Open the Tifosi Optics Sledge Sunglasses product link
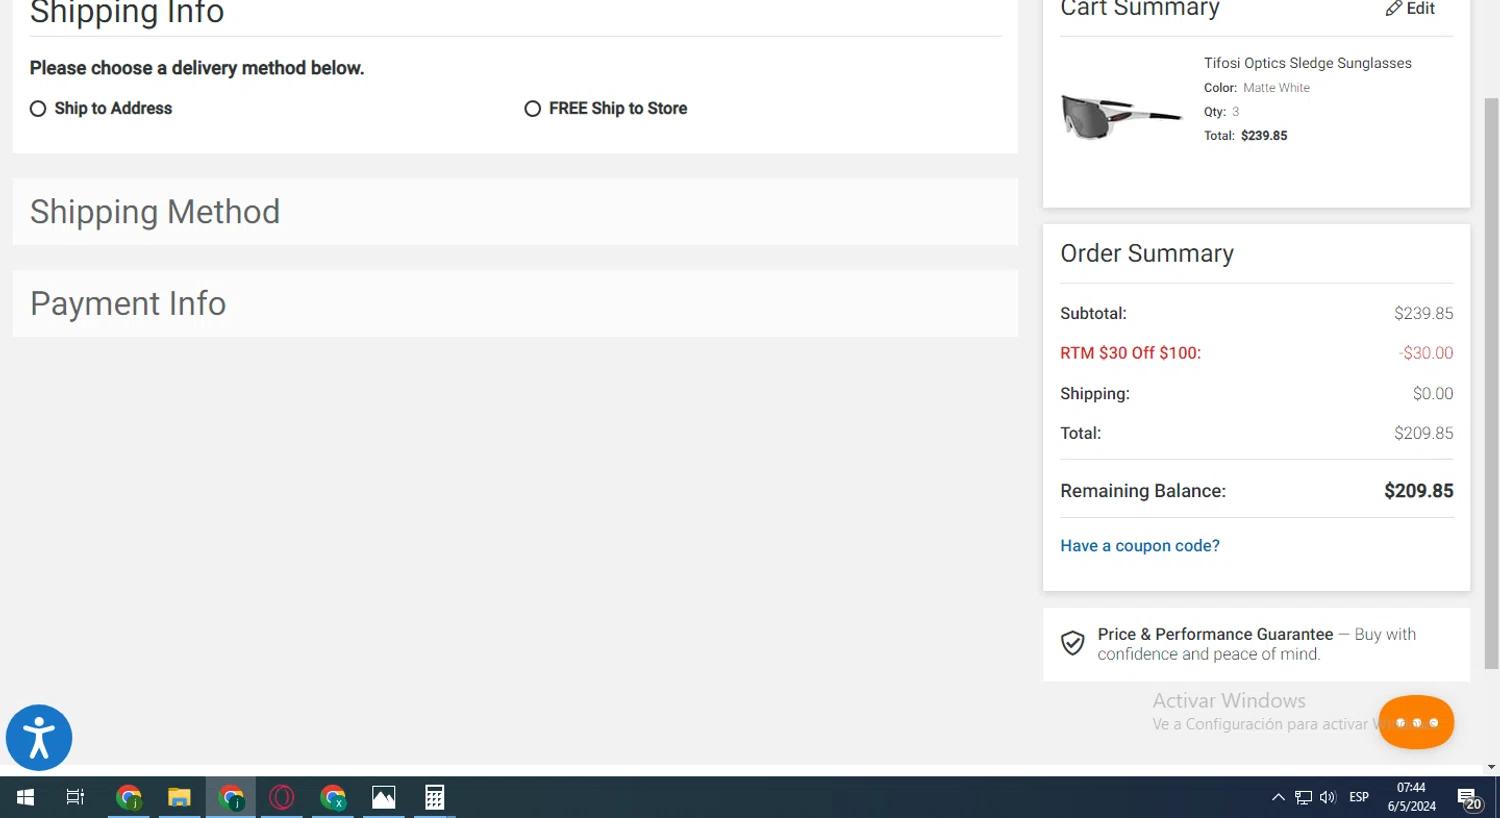This screenshot has height=818, width=1500. pyautogui.click(x=1307, y=63)
